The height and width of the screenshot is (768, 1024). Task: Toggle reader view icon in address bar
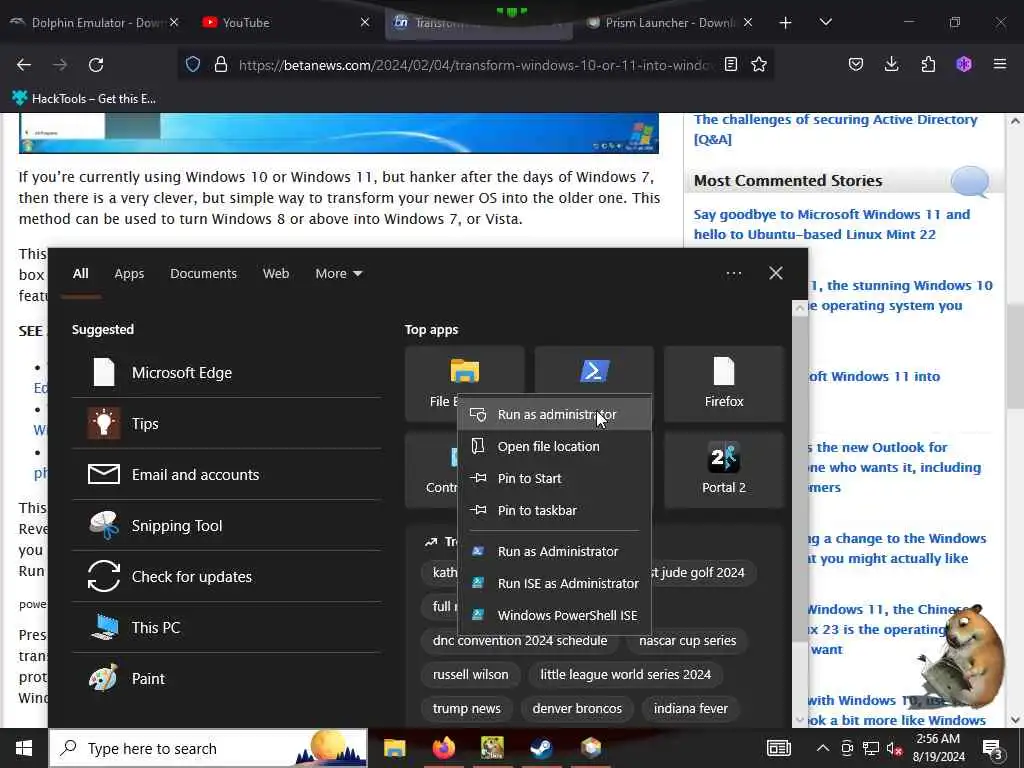point(731,64)
